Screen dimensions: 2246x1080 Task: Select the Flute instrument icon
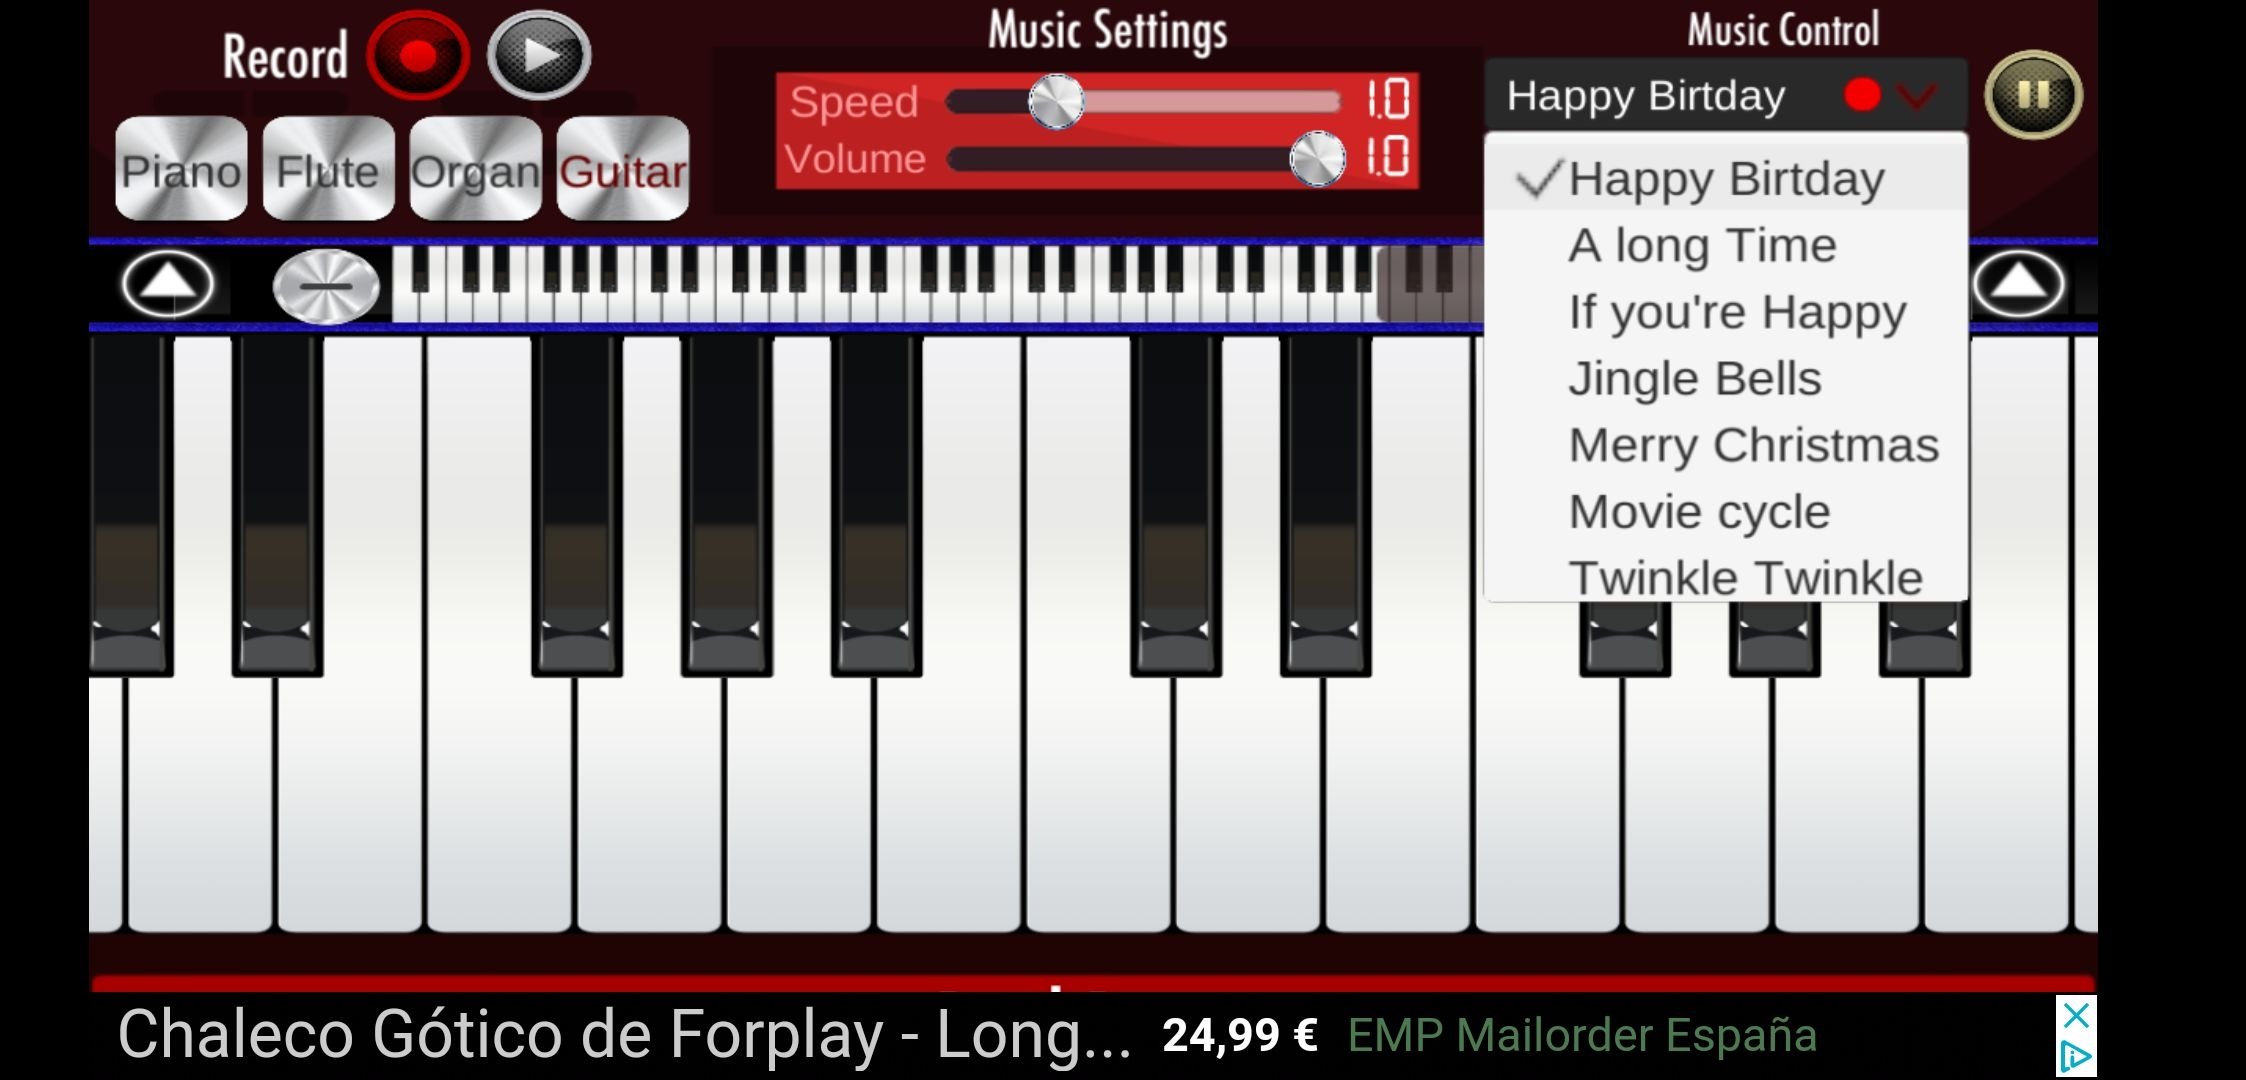327,170
